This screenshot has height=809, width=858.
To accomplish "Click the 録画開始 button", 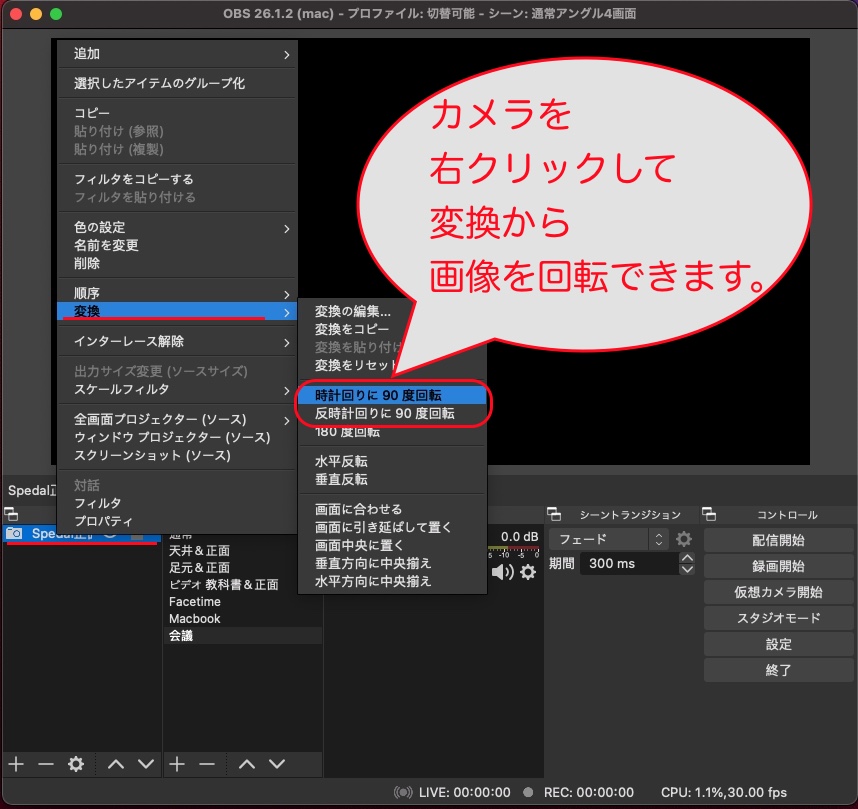I will tap(779, 566).
